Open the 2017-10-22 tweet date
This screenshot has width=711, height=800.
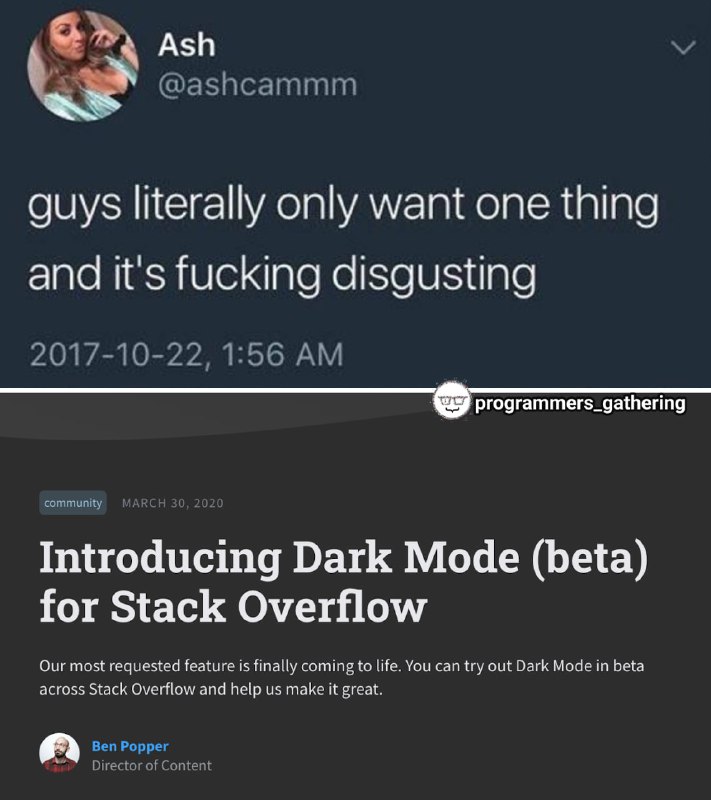pos(117,355)
